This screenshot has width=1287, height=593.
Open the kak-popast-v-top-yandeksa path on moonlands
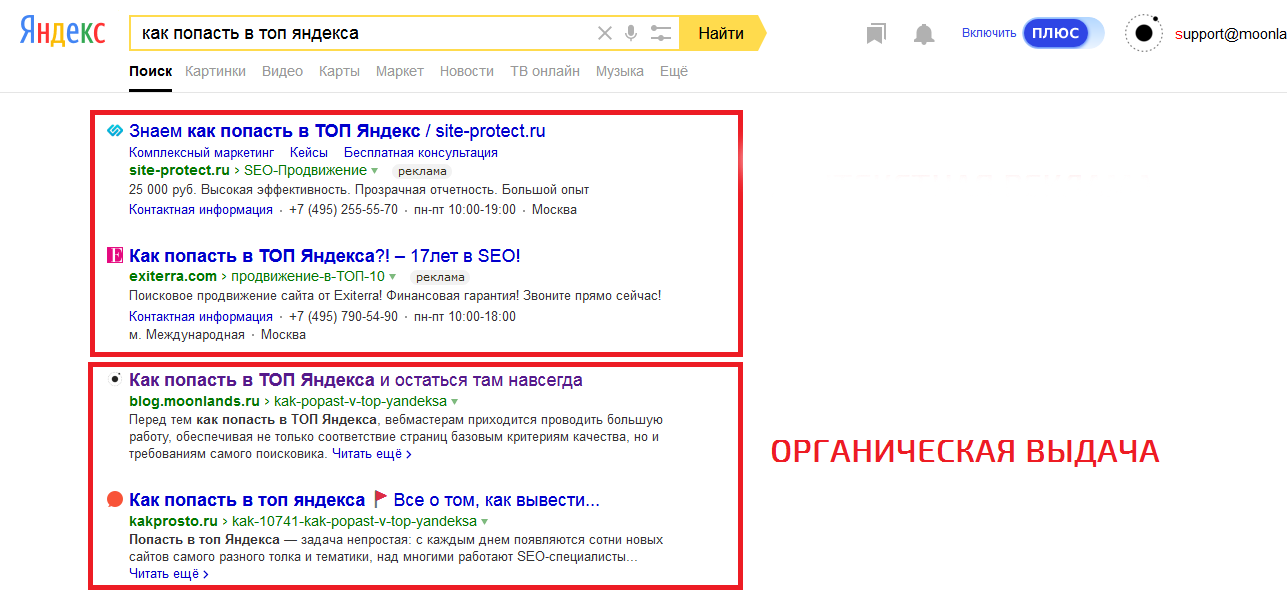(x=360, y=402)
